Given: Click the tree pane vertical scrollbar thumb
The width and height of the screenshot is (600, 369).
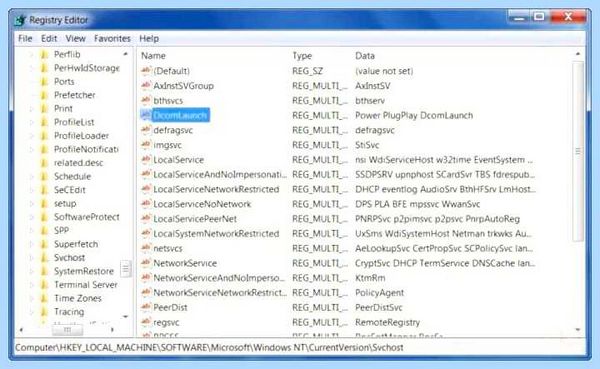Looking at the screenshot, I should (x=126, y=269).
